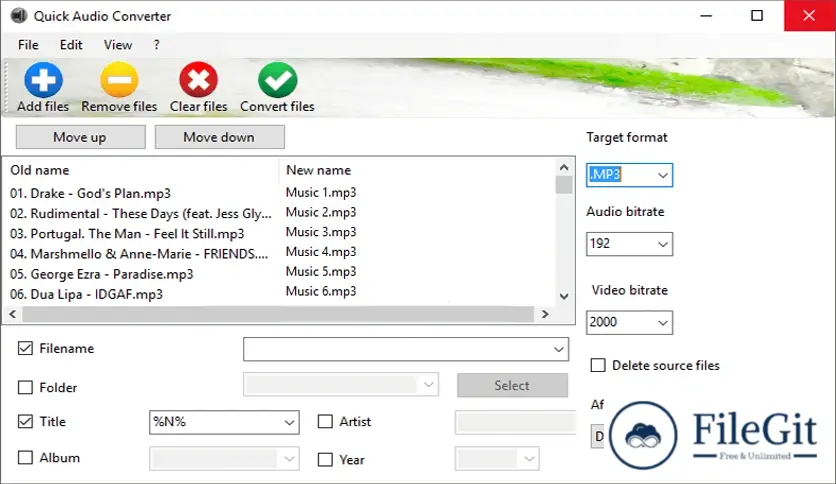Select "02. Rudimental - These Days" row
Screen dimensions: 836x484
pyautogui.click(x=141, y=213)
